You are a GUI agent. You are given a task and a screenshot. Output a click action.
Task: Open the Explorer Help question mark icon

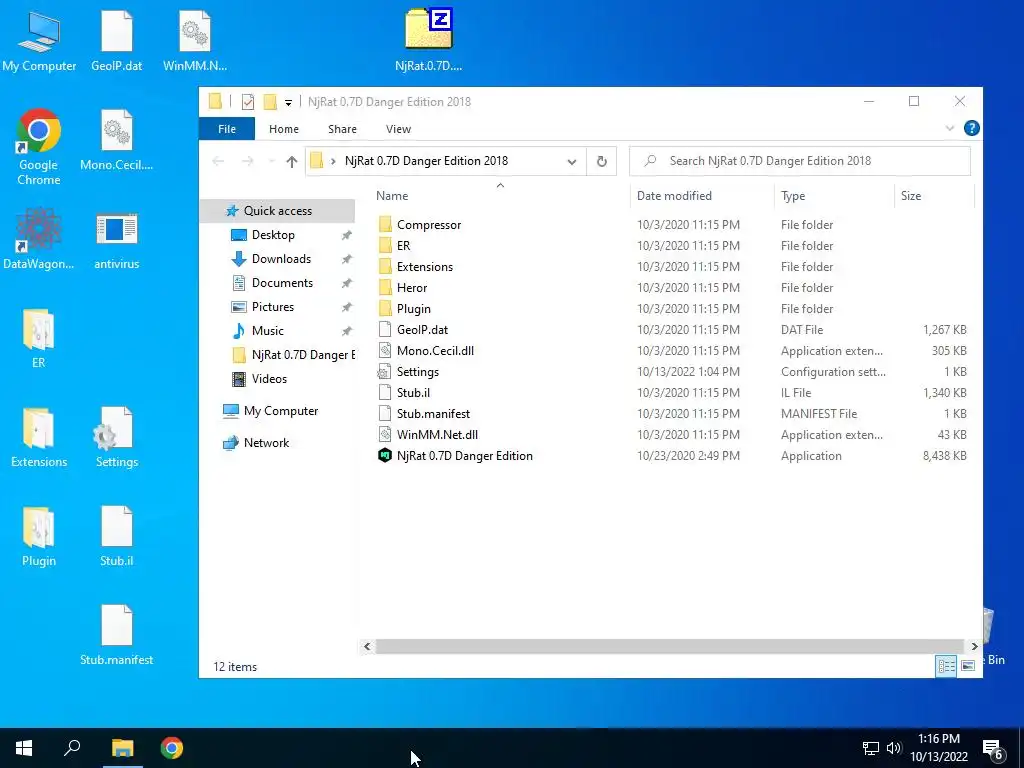pyautogui.click(x=971, y=128)
